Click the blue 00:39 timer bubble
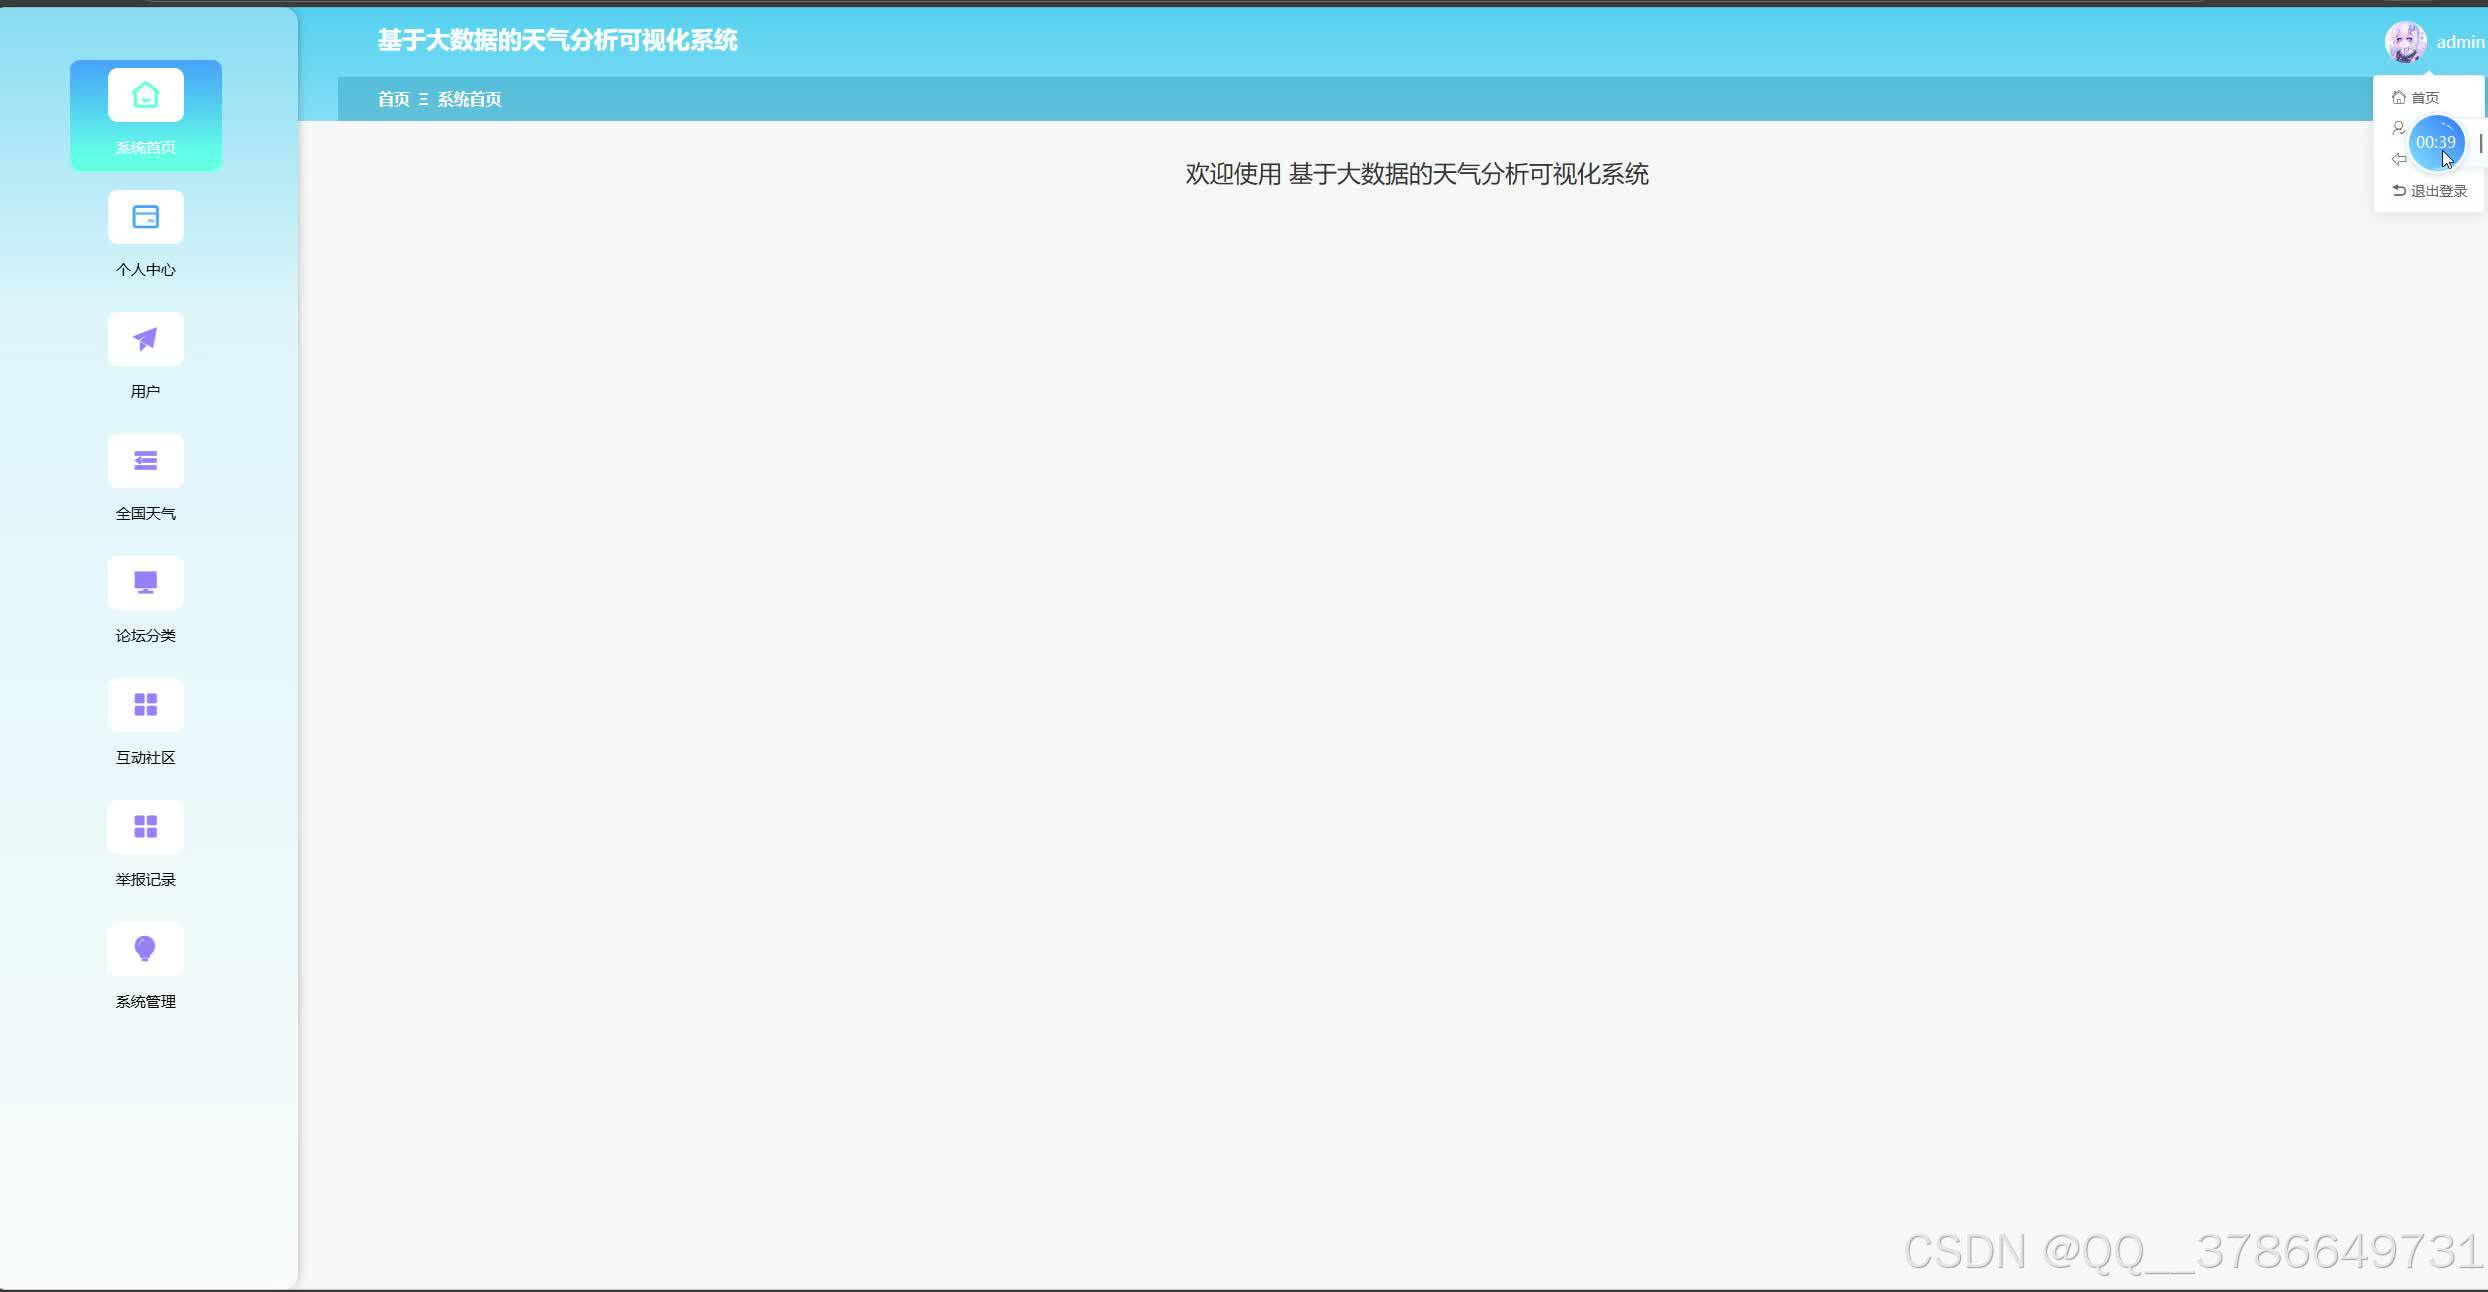2488x1292 pixels. (2435, 142)
